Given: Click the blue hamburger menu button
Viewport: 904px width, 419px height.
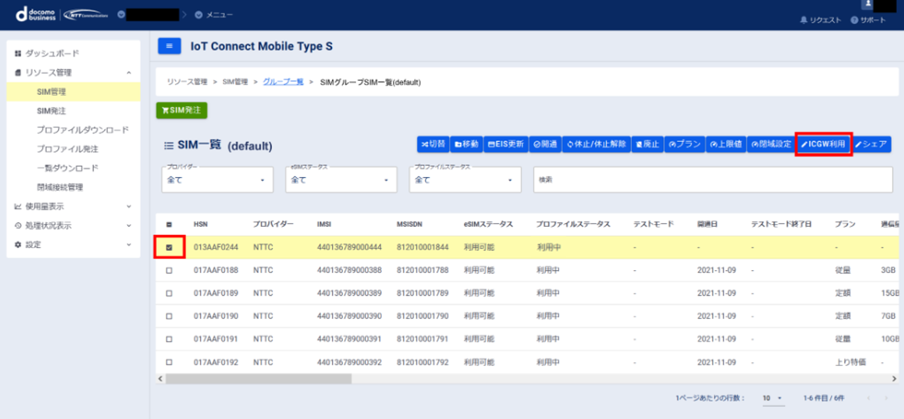Looking at the screenshot, I should tap(169, 46).
